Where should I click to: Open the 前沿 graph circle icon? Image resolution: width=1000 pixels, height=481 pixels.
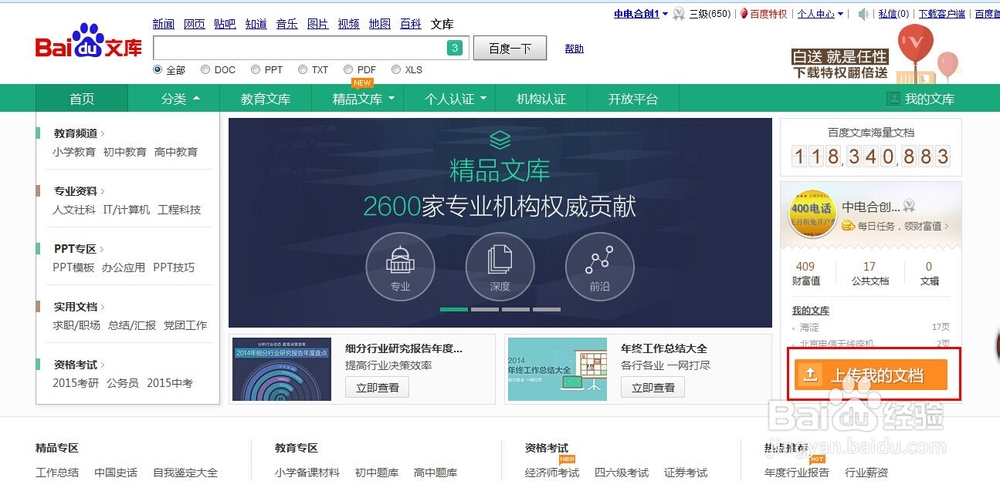[x=599, y=267]
